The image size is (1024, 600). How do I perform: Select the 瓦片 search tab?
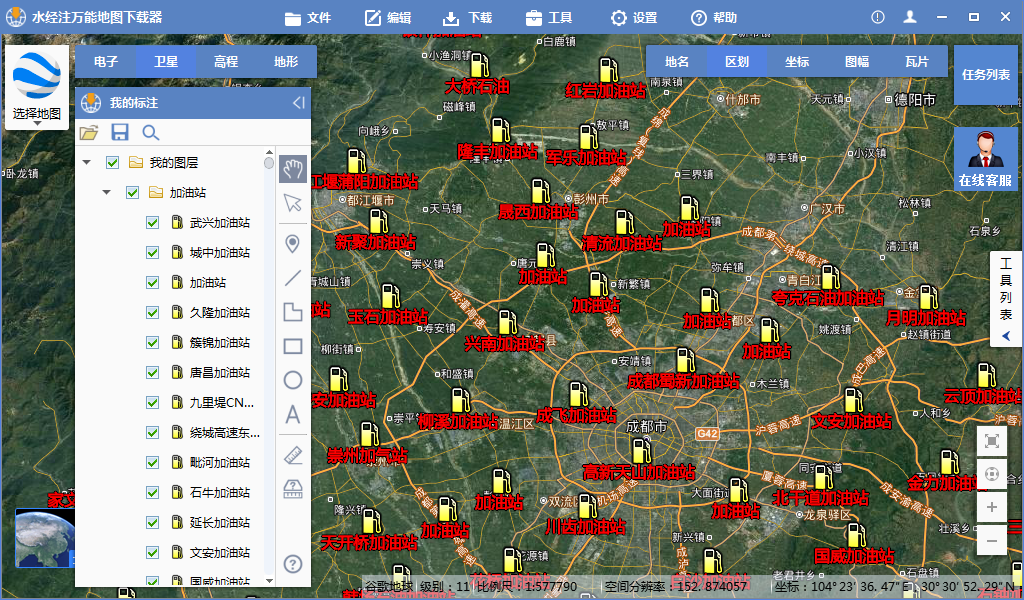click(917, 61)
